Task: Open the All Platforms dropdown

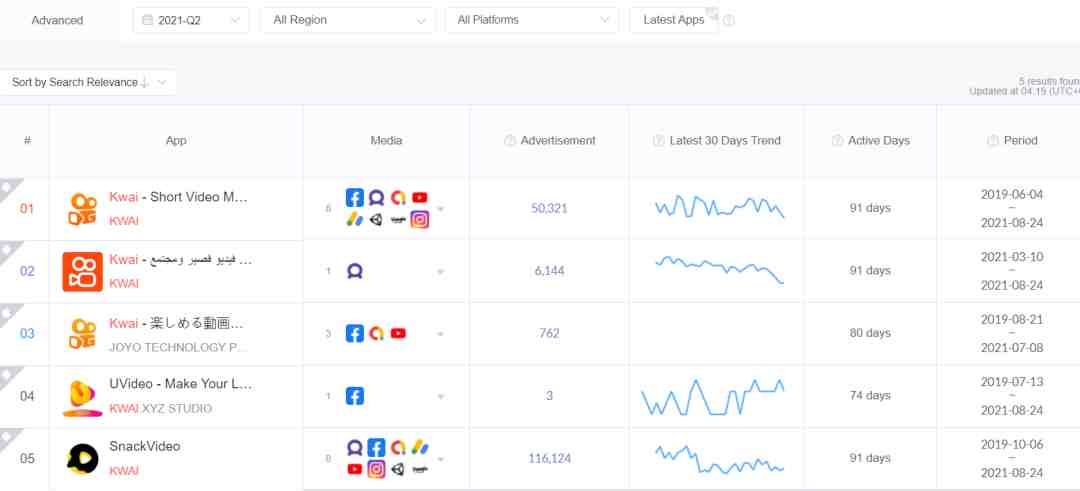Action: click(x=532, y=20)
